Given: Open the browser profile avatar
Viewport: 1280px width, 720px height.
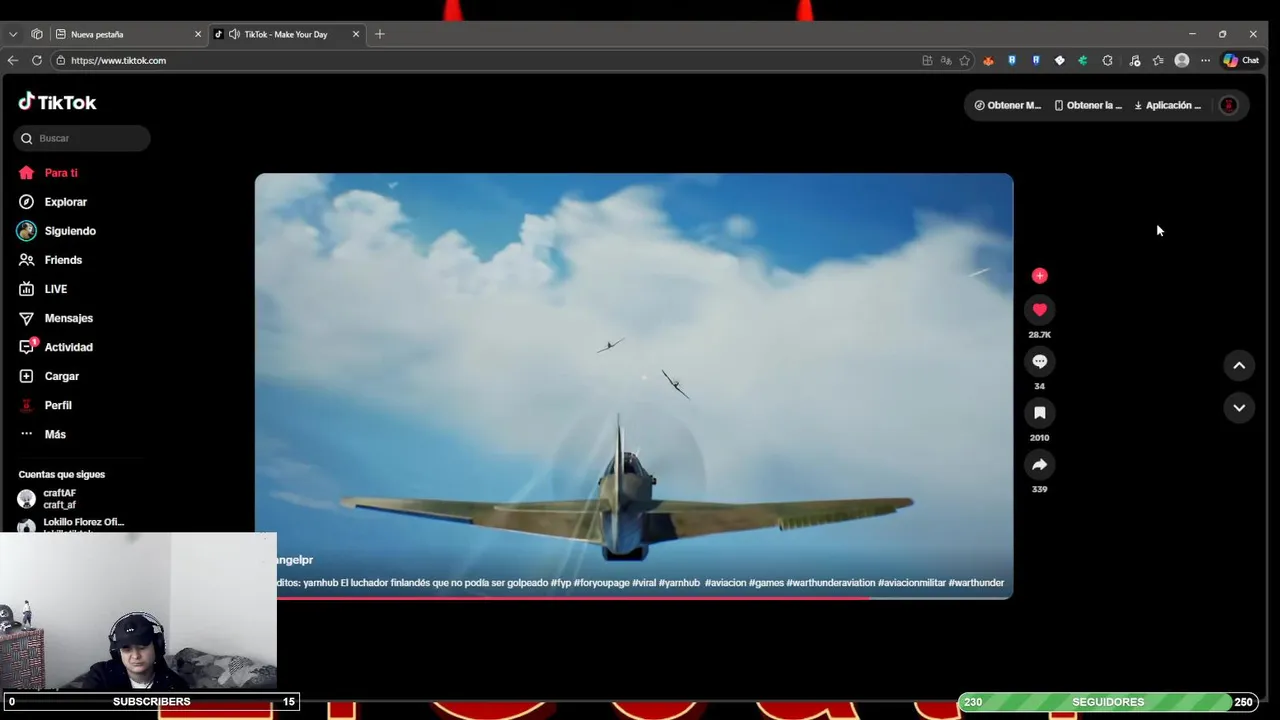Looking at the screenshot, I should [x=1182, y=60].
